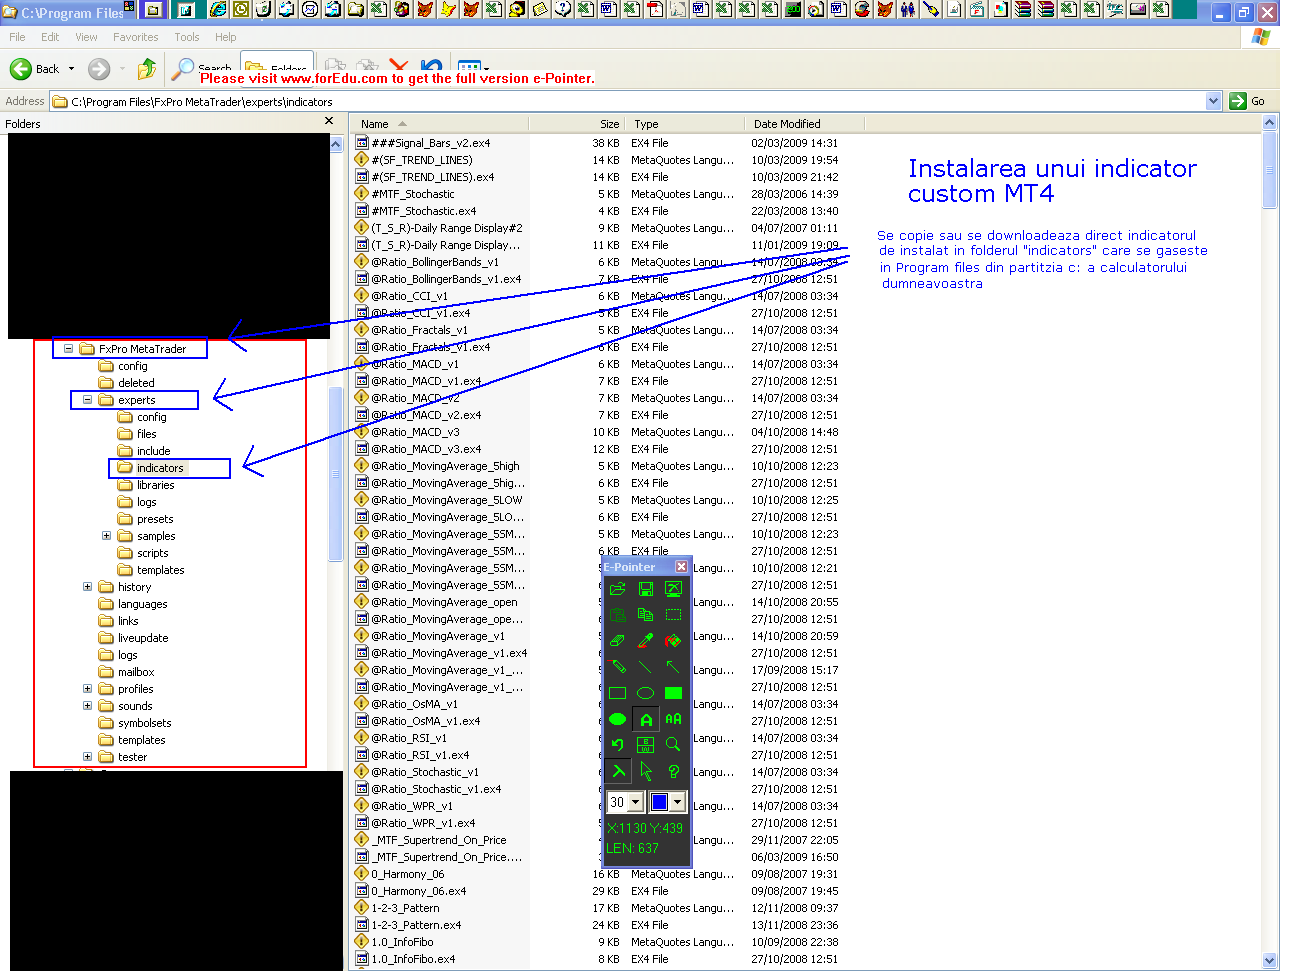The image size is (1299, 971).
Task: Open the address bar dropdown arrow
Action: pyautogui.click(x=1213, y=101)
